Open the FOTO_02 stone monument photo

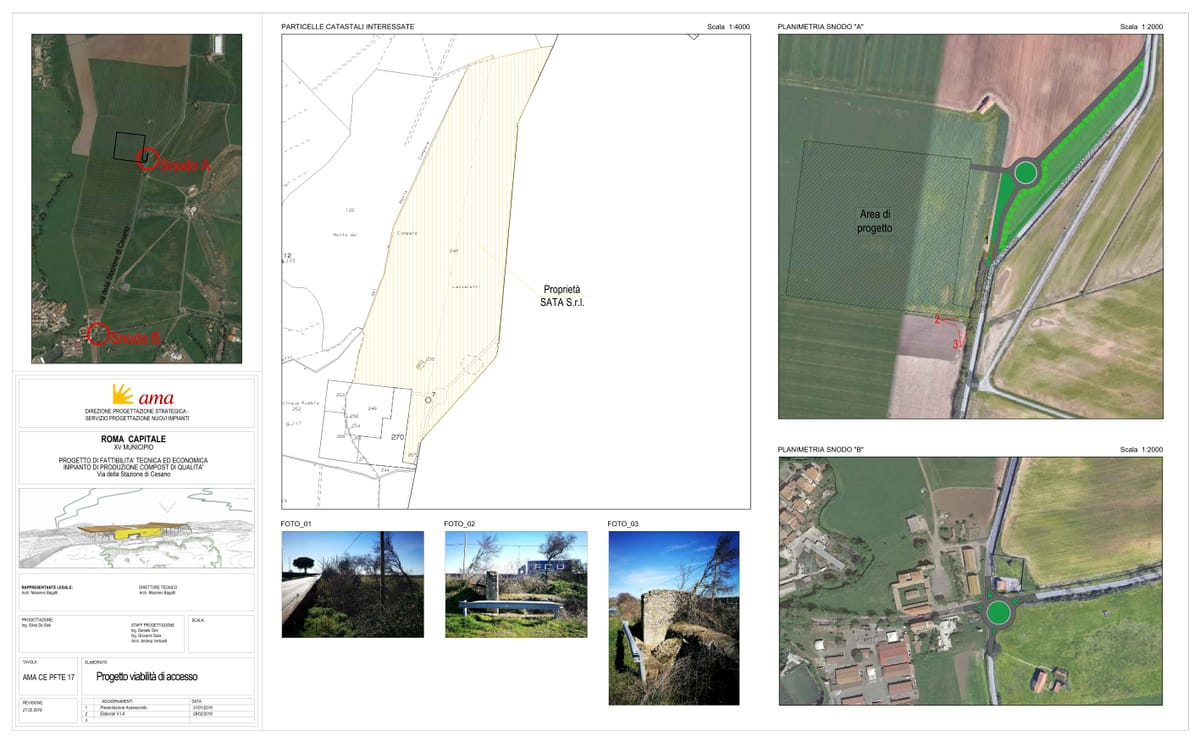[516, 584]
